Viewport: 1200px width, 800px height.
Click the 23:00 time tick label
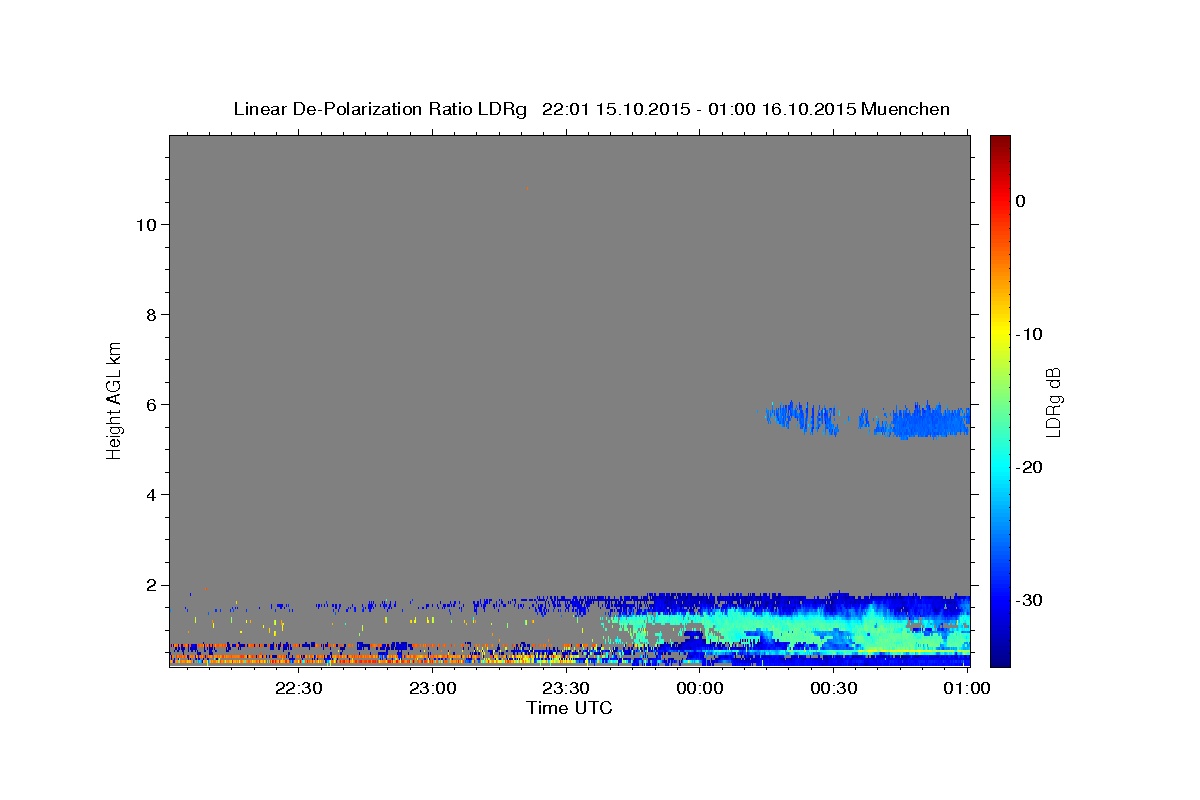click(x=432, y=688)
